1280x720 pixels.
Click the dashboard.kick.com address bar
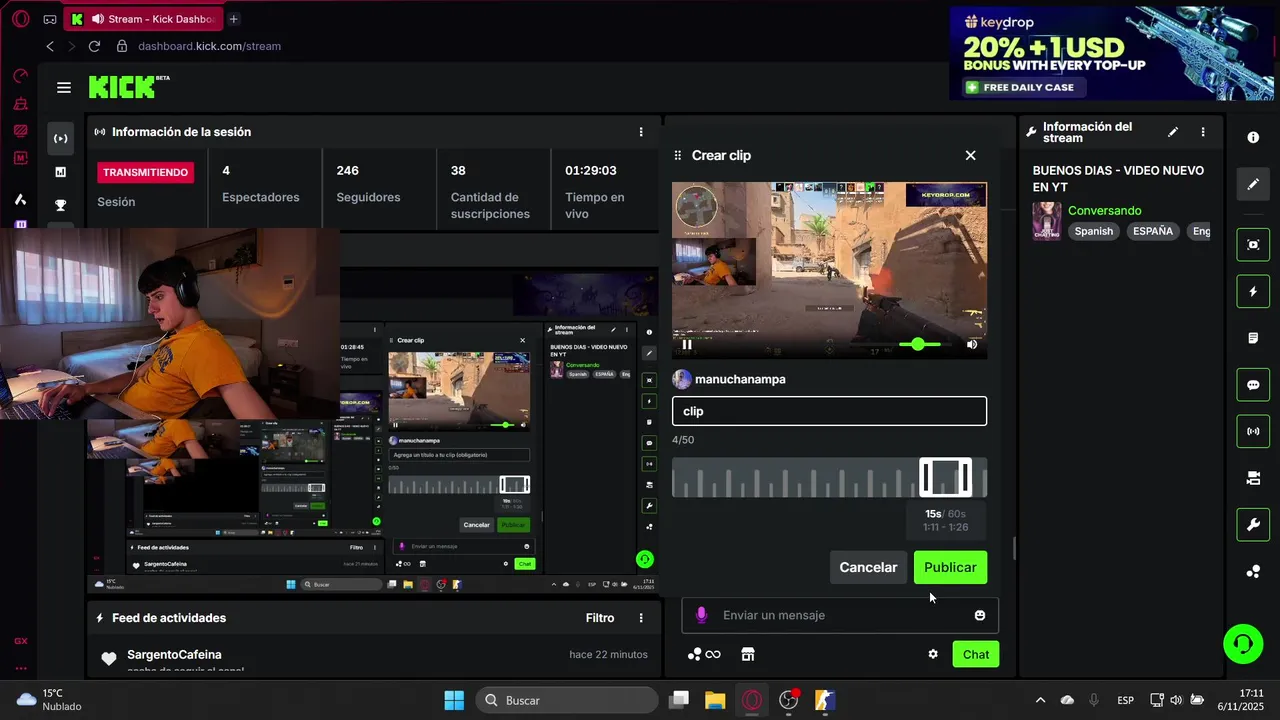point(209,46)
